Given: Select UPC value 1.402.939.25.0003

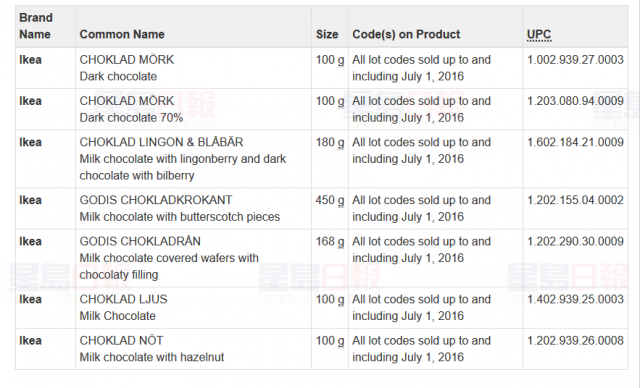Looking at the screenshot, I should (575, 299).
